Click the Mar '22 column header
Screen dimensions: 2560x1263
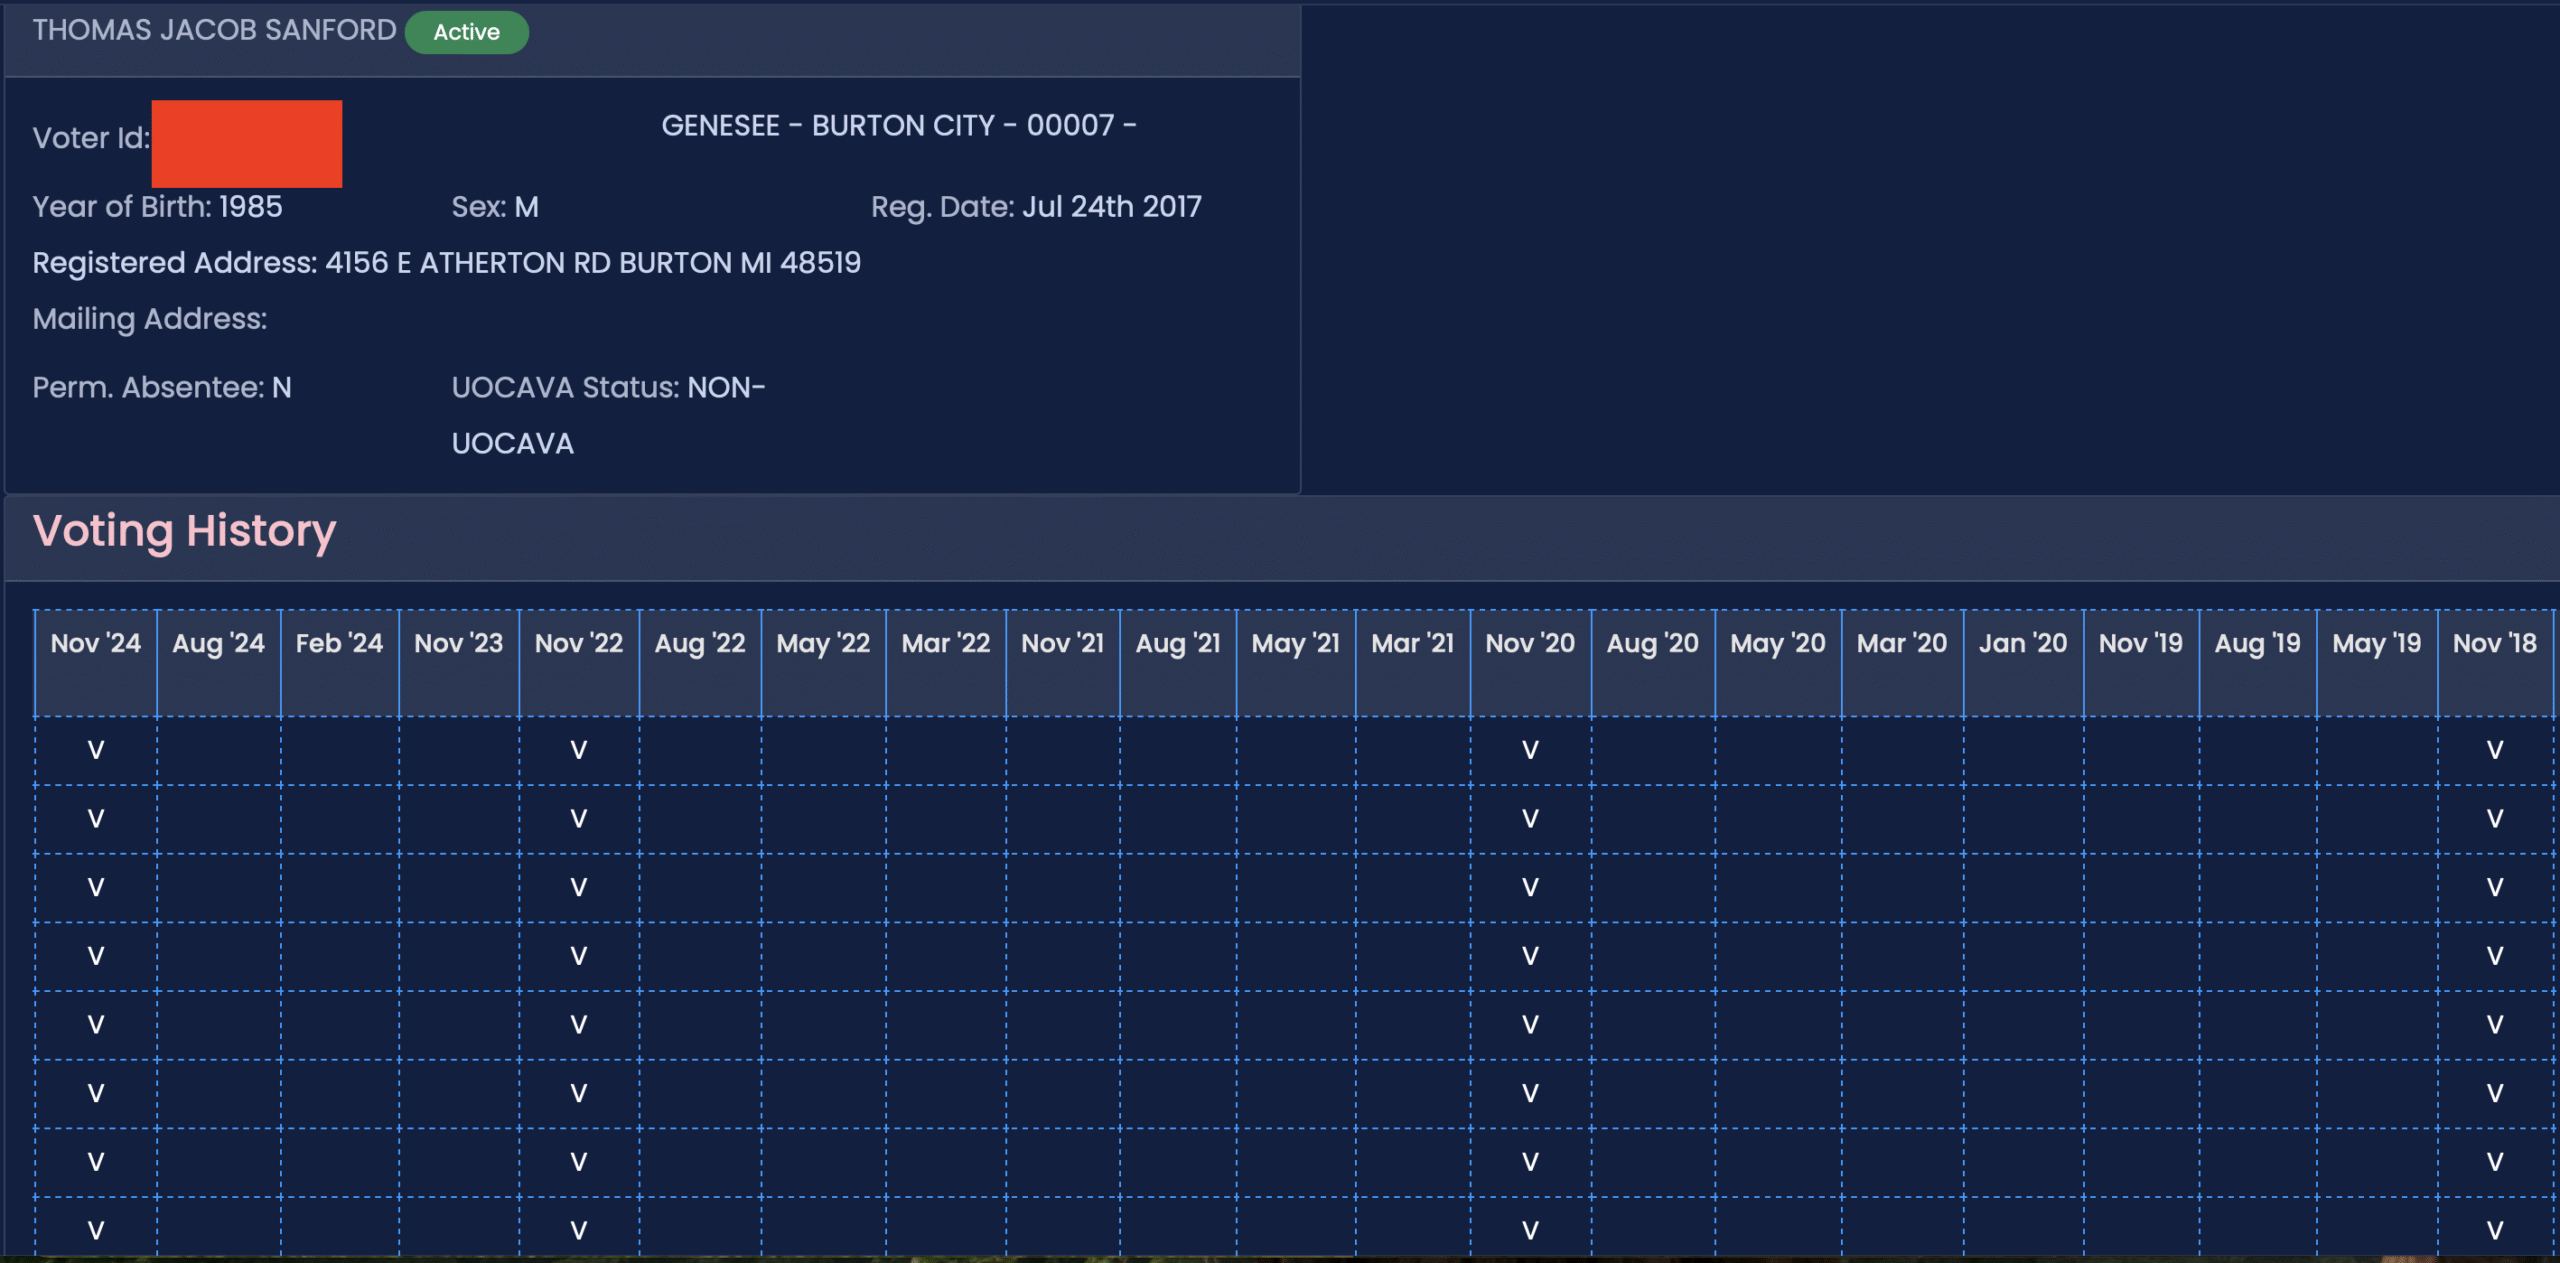pyautogui.click(x=946, y=663)
